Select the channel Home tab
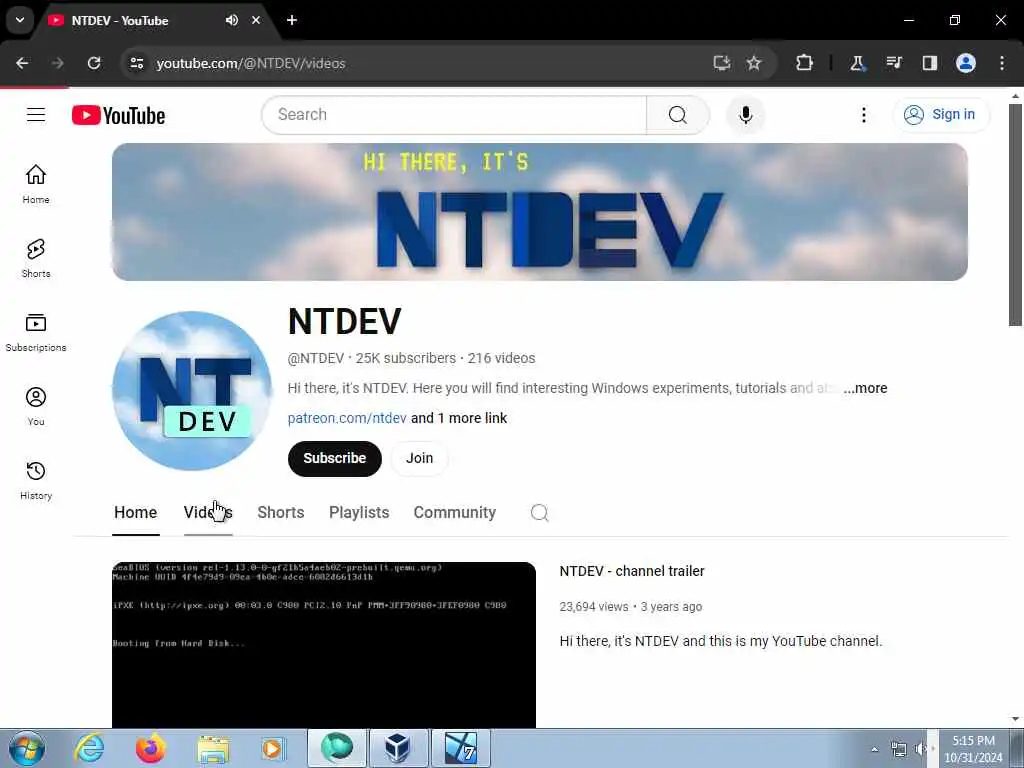This screenshot has width=1024, height=768. coord(135,513)
